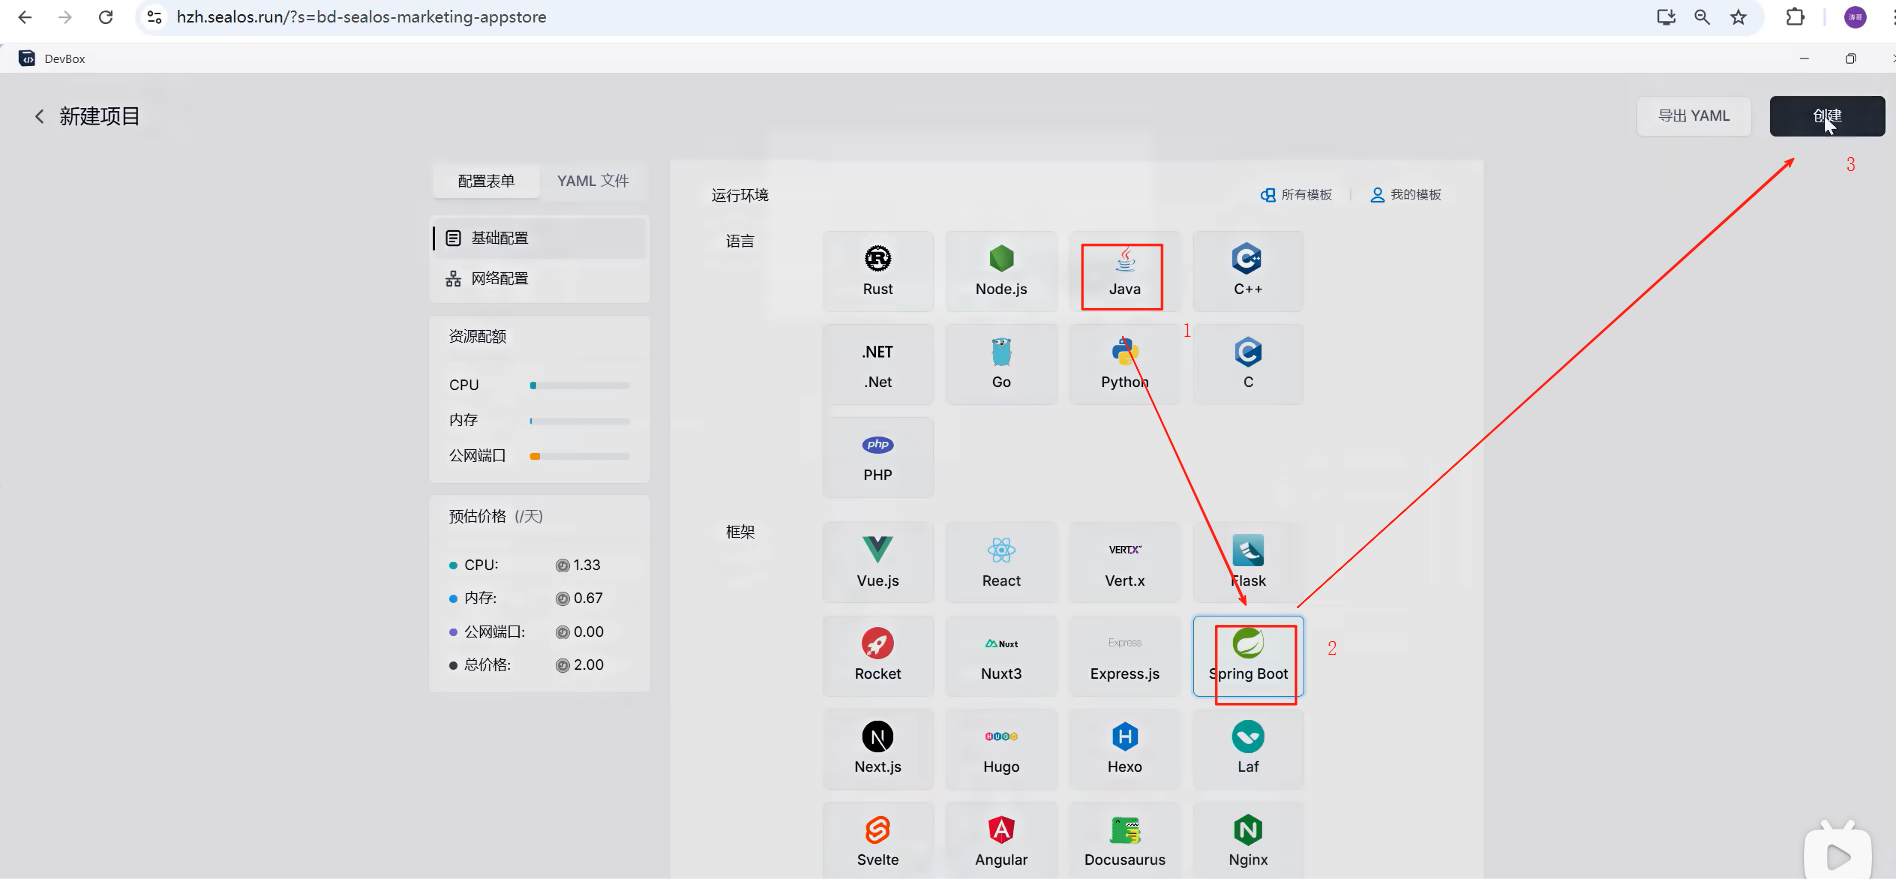
Task: Click the DevBox window title
Action: pyautogui.click(x=65, y=59)
